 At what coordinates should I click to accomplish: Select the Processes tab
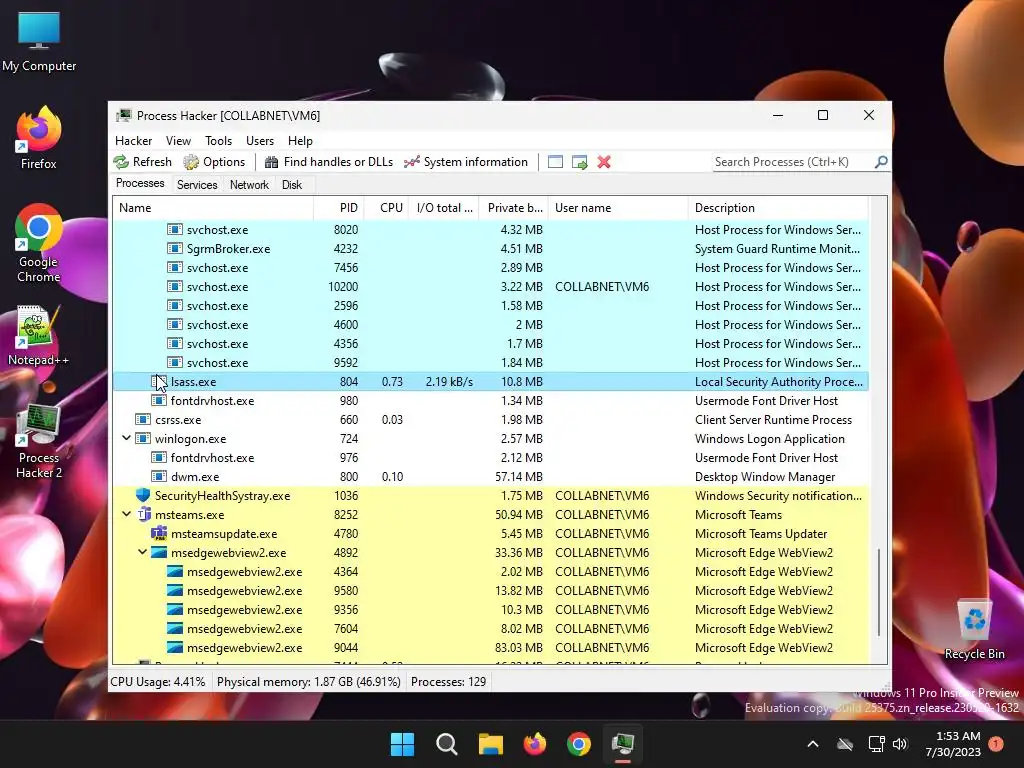pos(140,184)
